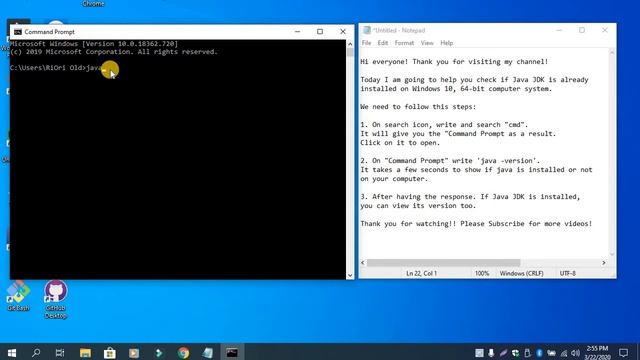The height and width of the screenshot is (360, 640).
Task: Open the Edit menu in Notepad
Action: [382, 43]
